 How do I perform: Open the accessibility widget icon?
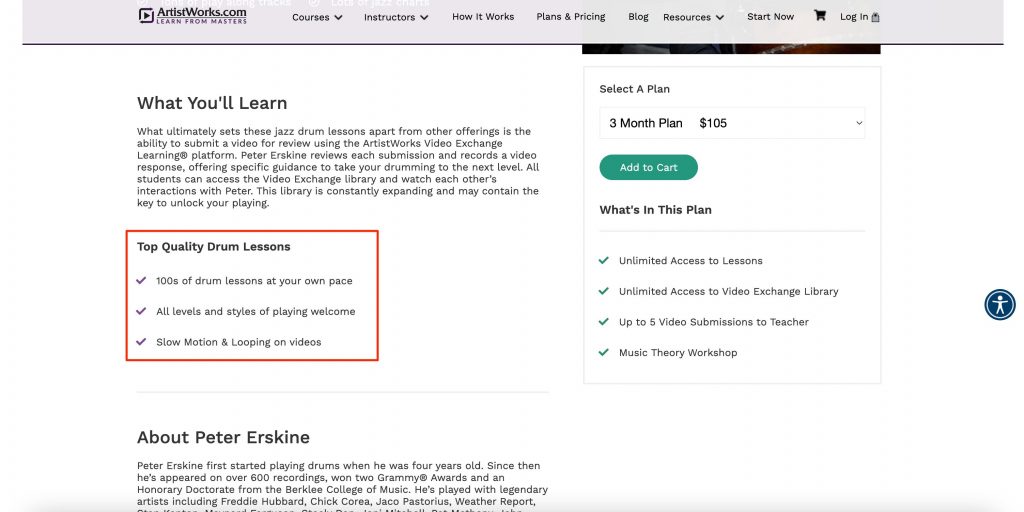(x=1000, y=304)
